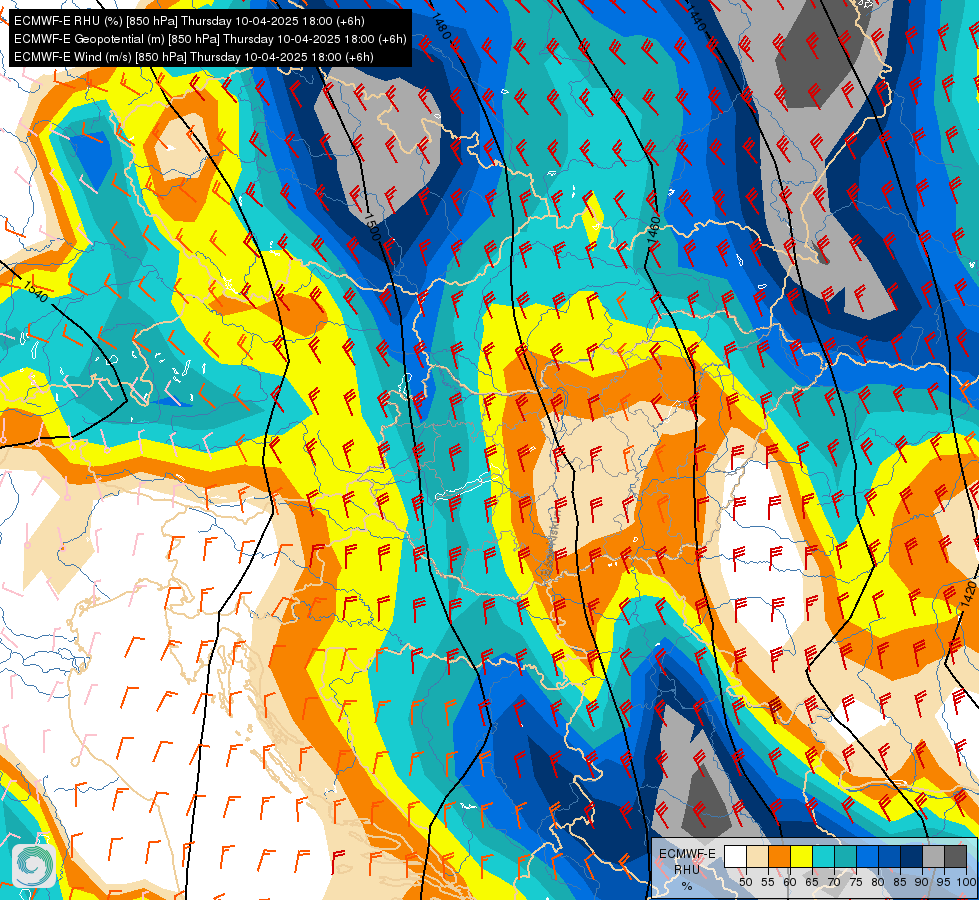Click the ECMWF-E Wind (m/s) header line
Screen dimensions: 979x900
pos(194,57)
